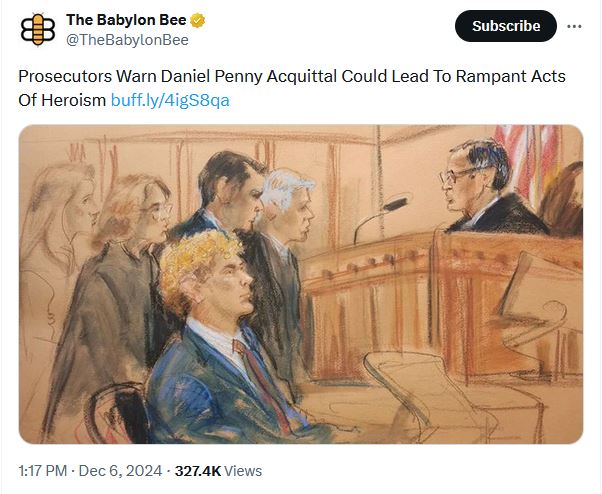
Task: Click the 1:17 PM timestamp
Action: (x=44, y=470)
